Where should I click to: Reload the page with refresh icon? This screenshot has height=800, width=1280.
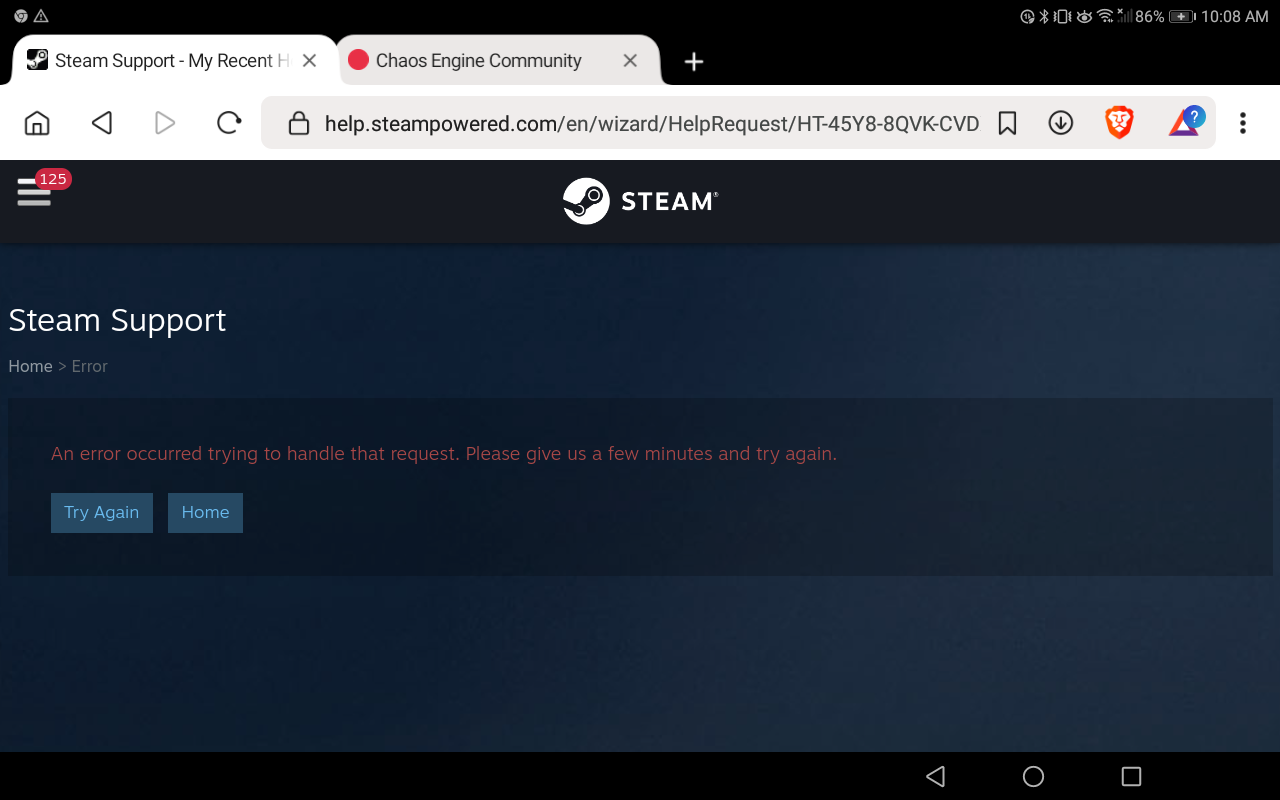pyautogui.click(x=229, y=123)
